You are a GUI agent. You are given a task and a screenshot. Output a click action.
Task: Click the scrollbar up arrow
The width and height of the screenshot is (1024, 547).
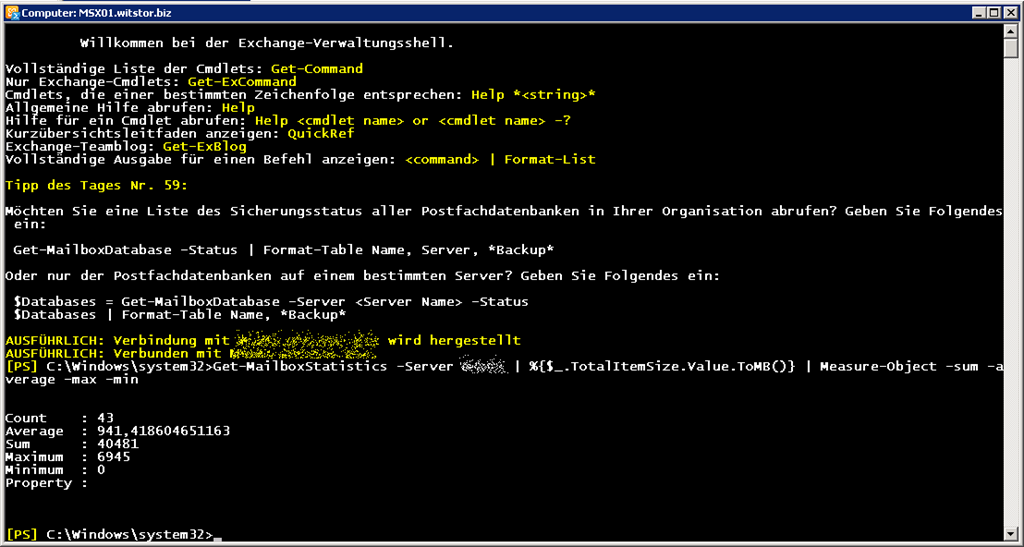pyautogui.click(x=1010, y=30)
